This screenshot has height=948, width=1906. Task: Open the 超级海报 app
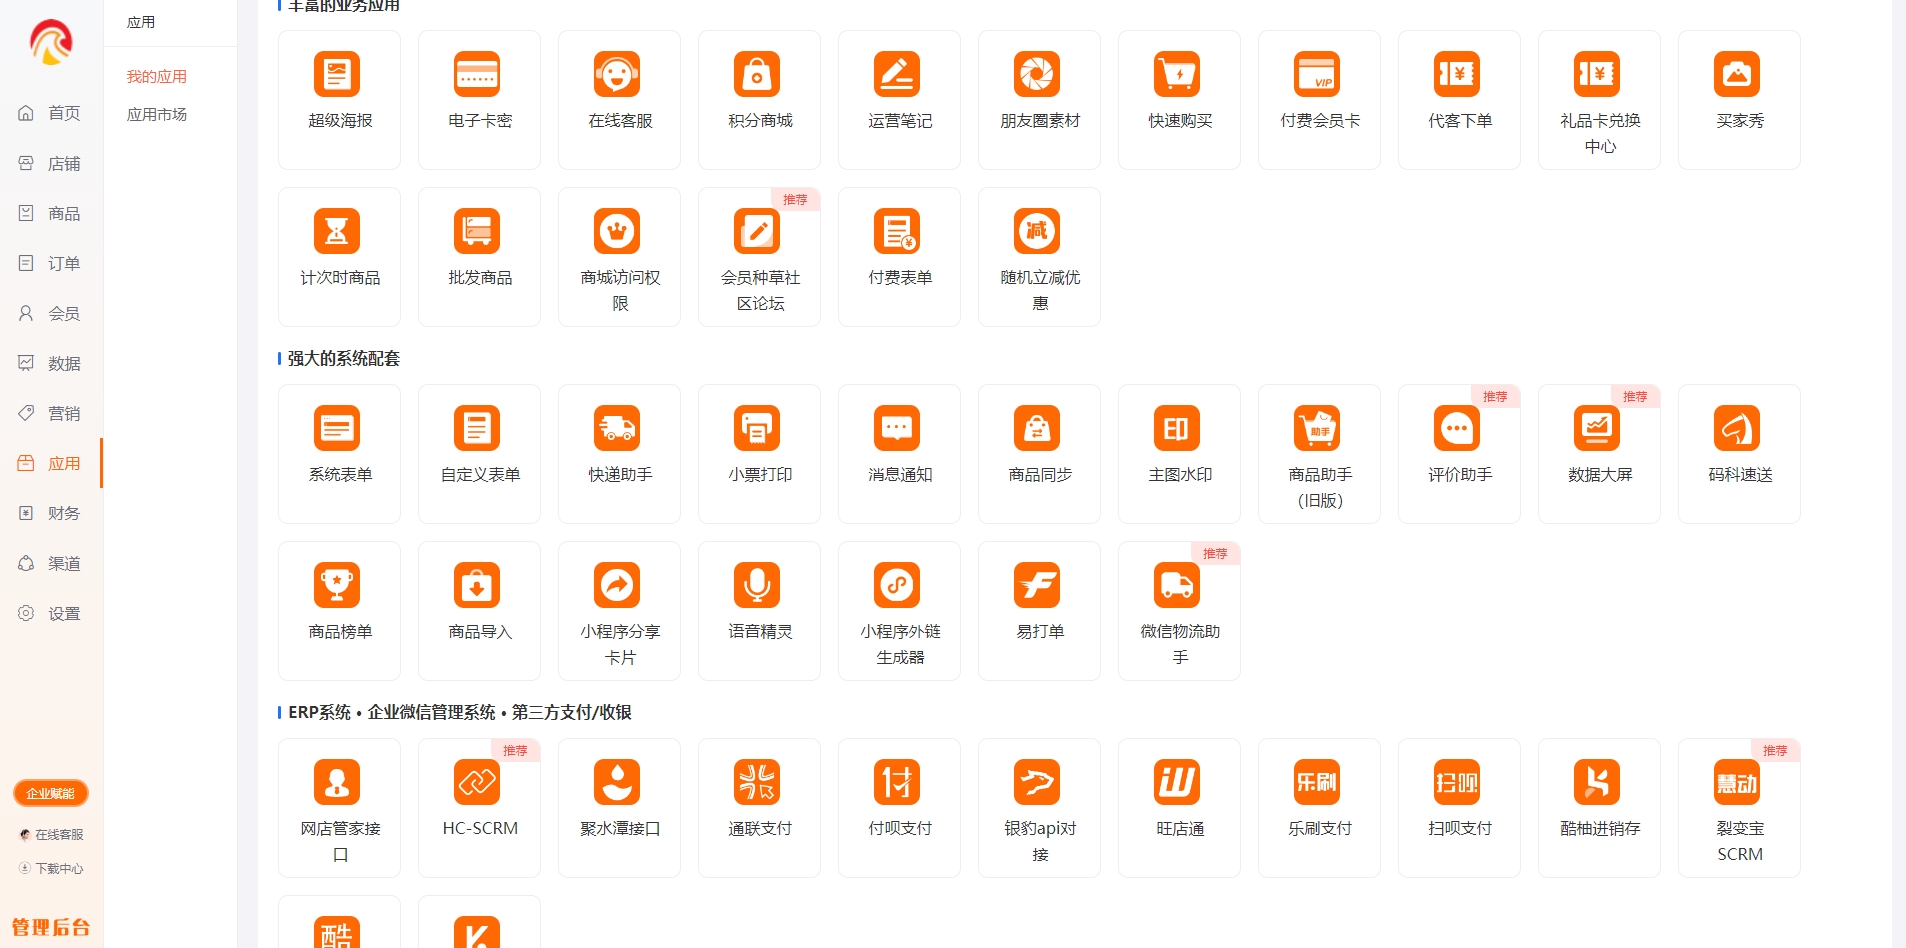[339, 100]
